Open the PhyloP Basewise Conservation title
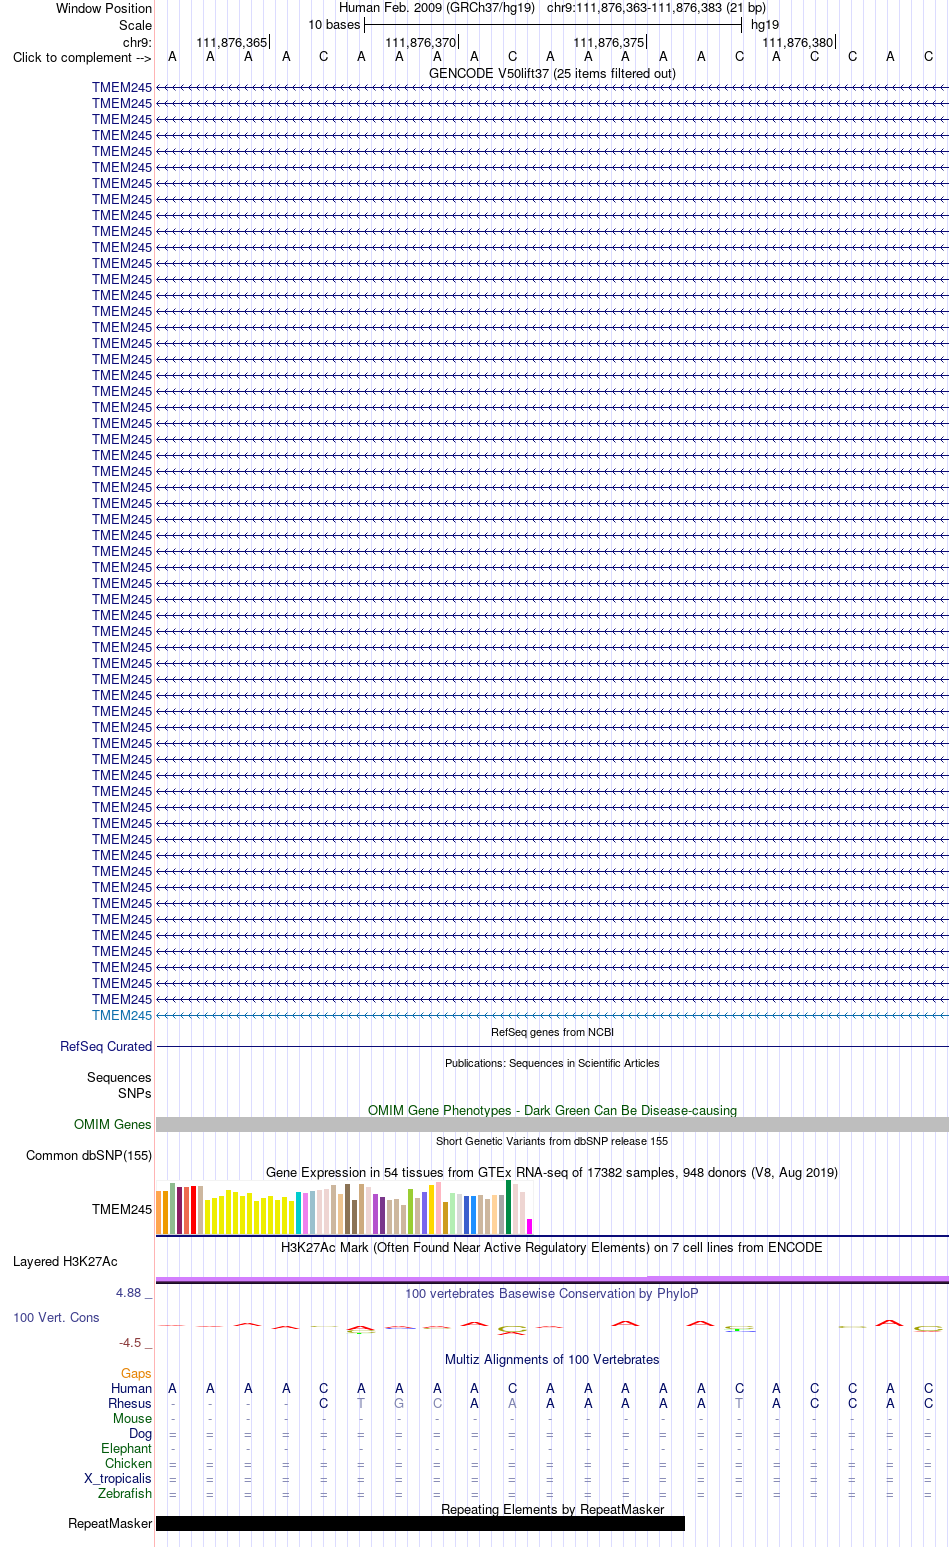This screenshot has width=950, height=1547. tap(552, 1293)
